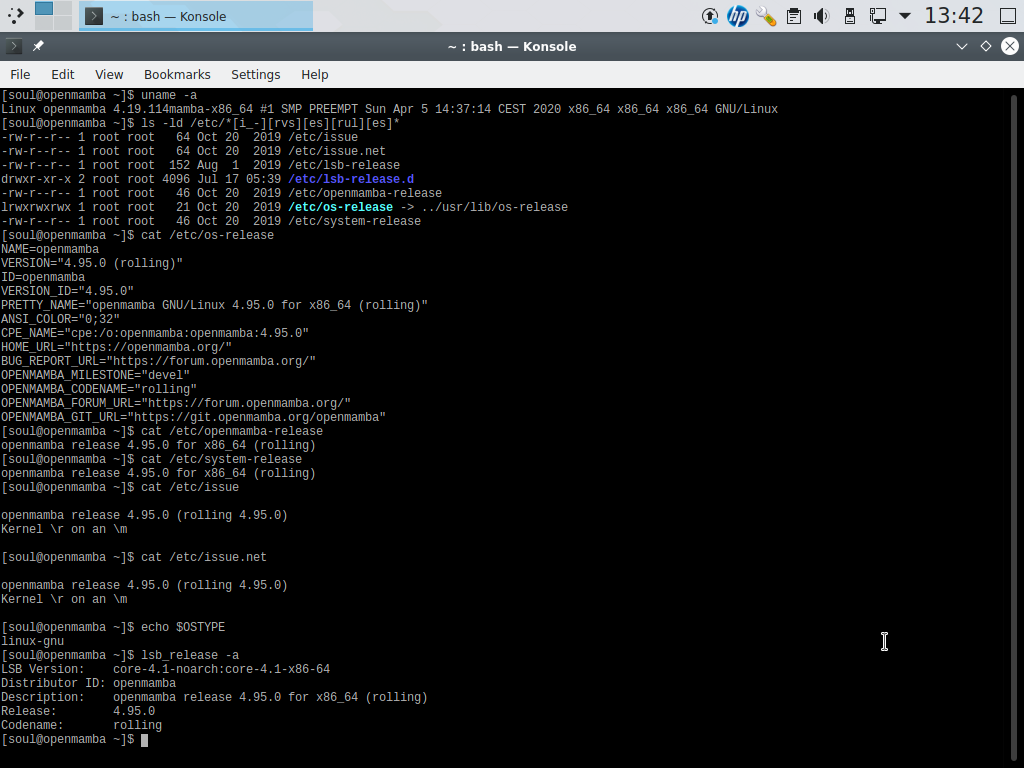The width and height of the screenshot is (1024, 768).
Task: Open the network connections tray icon
Action: tap(878, 16)
